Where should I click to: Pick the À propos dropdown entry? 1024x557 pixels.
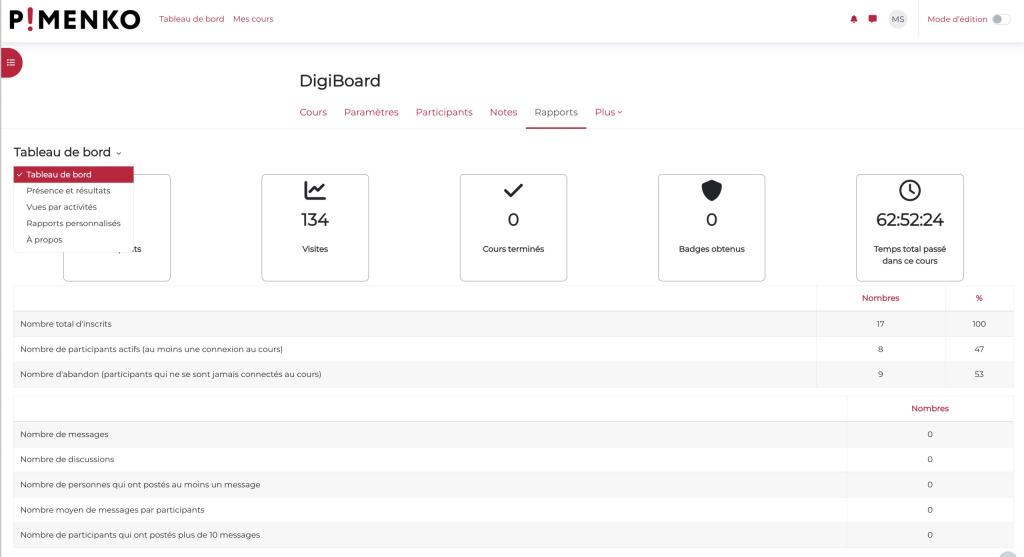click(44, 240)
